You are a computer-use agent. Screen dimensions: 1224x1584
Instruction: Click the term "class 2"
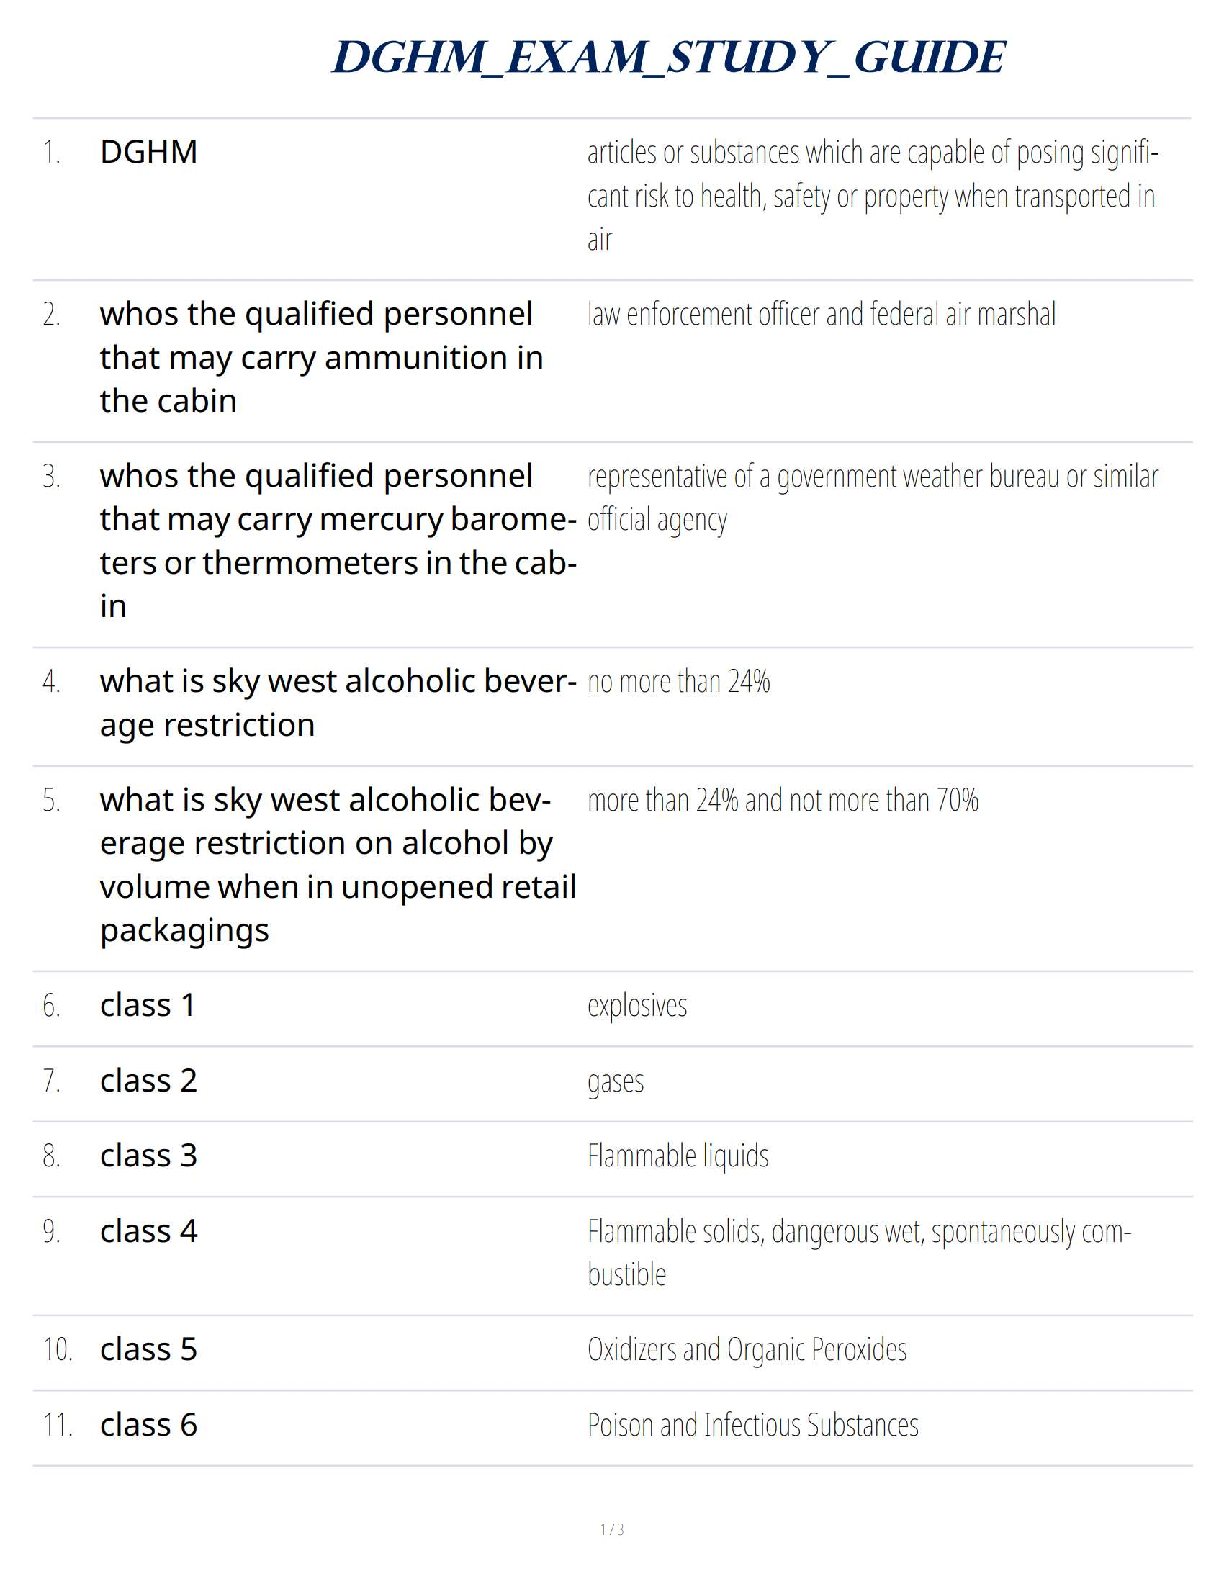point(148,1080)
